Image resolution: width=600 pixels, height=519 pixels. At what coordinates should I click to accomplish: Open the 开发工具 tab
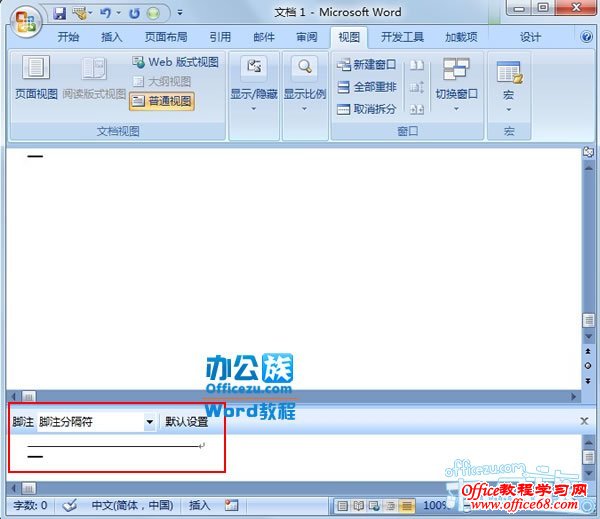pyautogui.click(x=402, y=37)
